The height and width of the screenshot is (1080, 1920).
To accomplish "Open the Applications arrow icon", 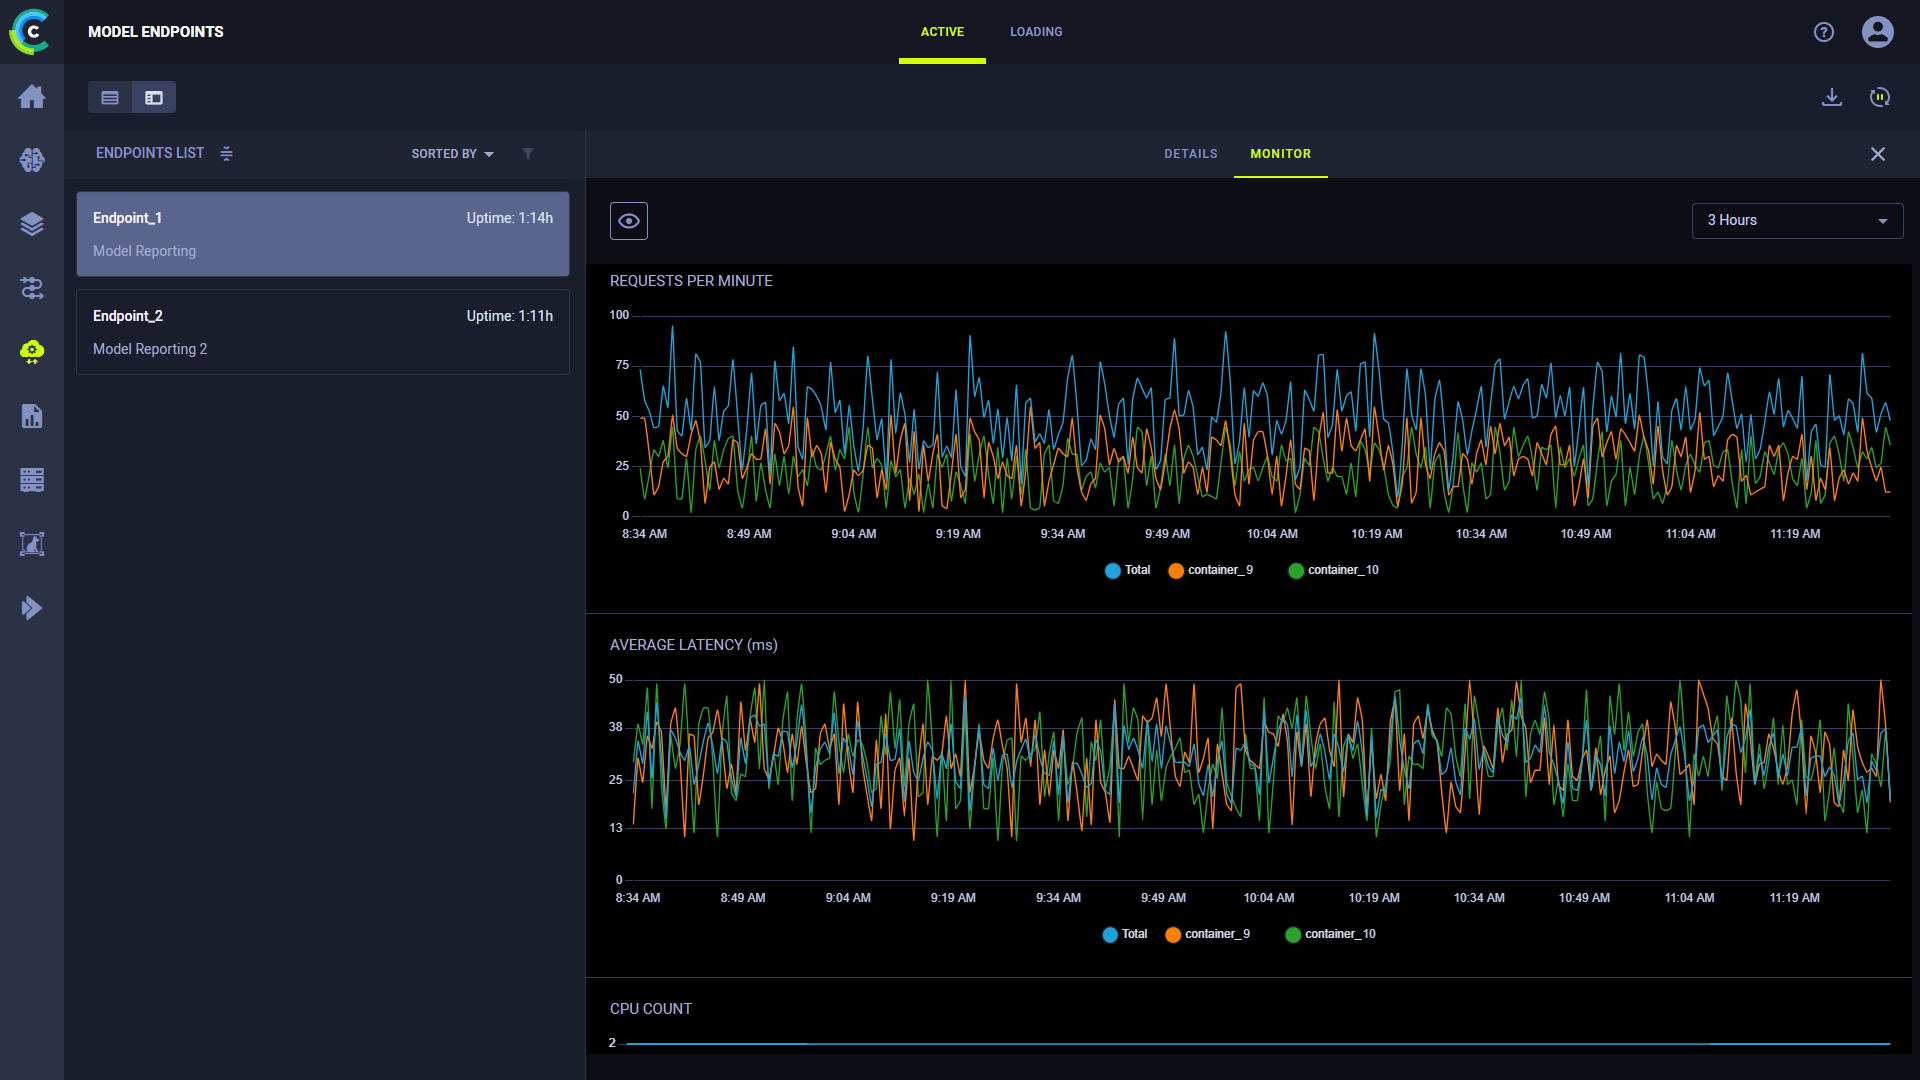I will pyautogui.click(x=32, y=608).
